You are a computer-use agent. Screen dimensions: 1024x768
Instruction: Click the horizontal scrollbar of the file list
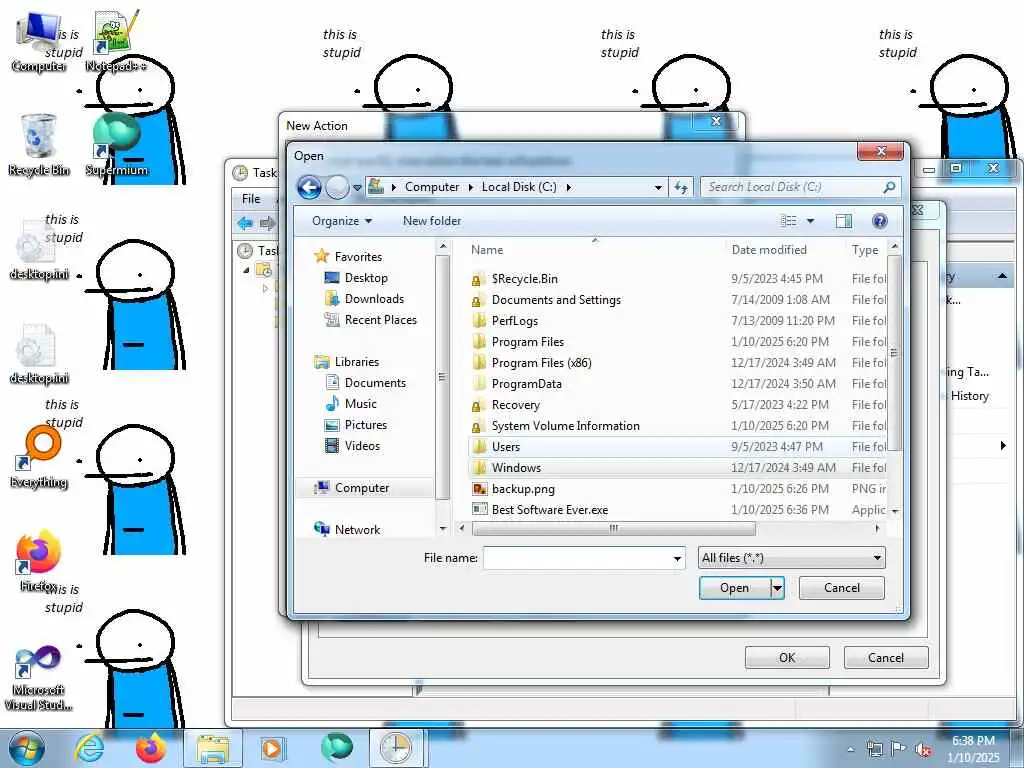point(613,528)
